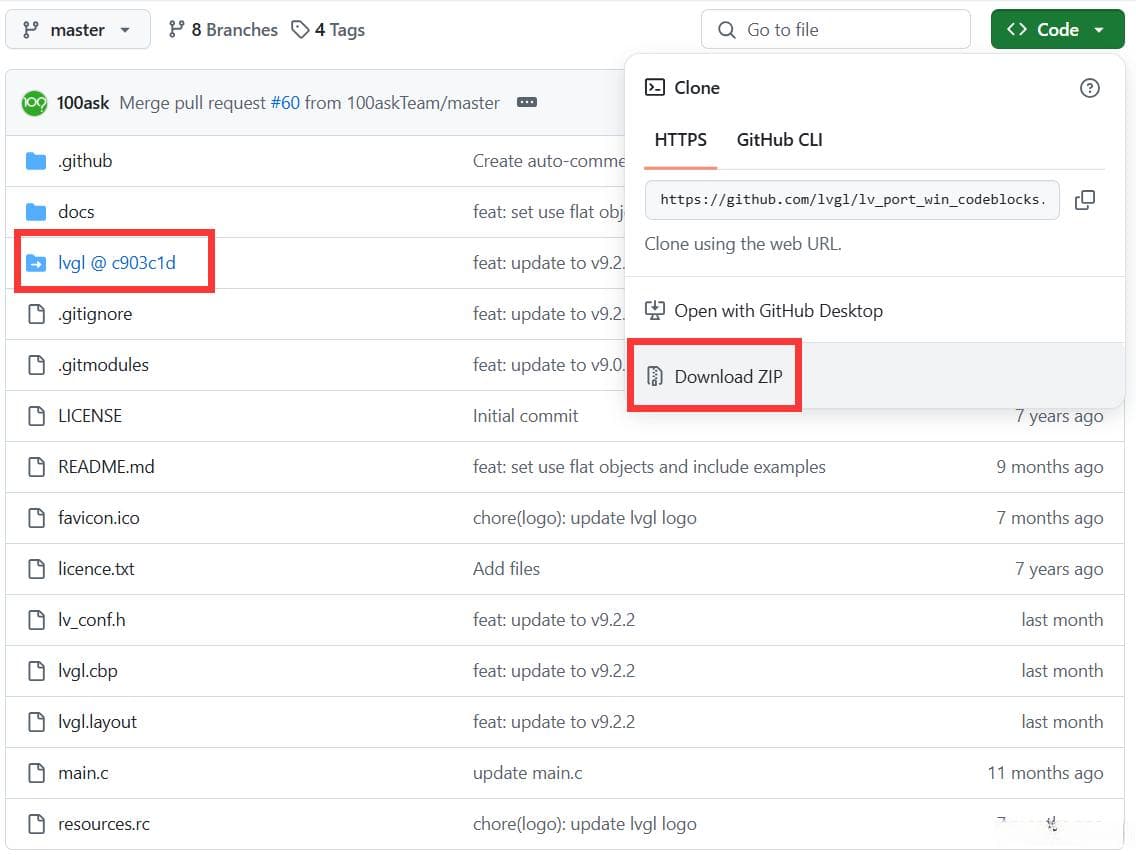This screenshot has height=855, width=1136.
Task: Open the .gitignore file
Action: click(95, 314)
